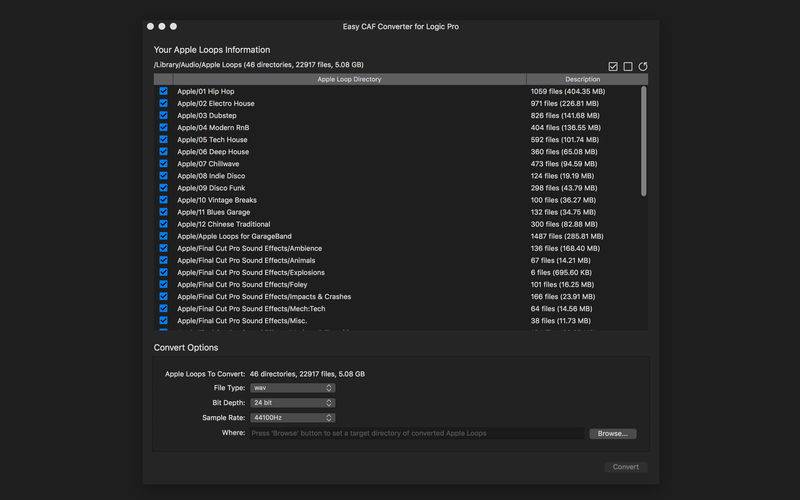
Task: Click the 6 files (695.60 KB) description
Action: click(561, 272)
